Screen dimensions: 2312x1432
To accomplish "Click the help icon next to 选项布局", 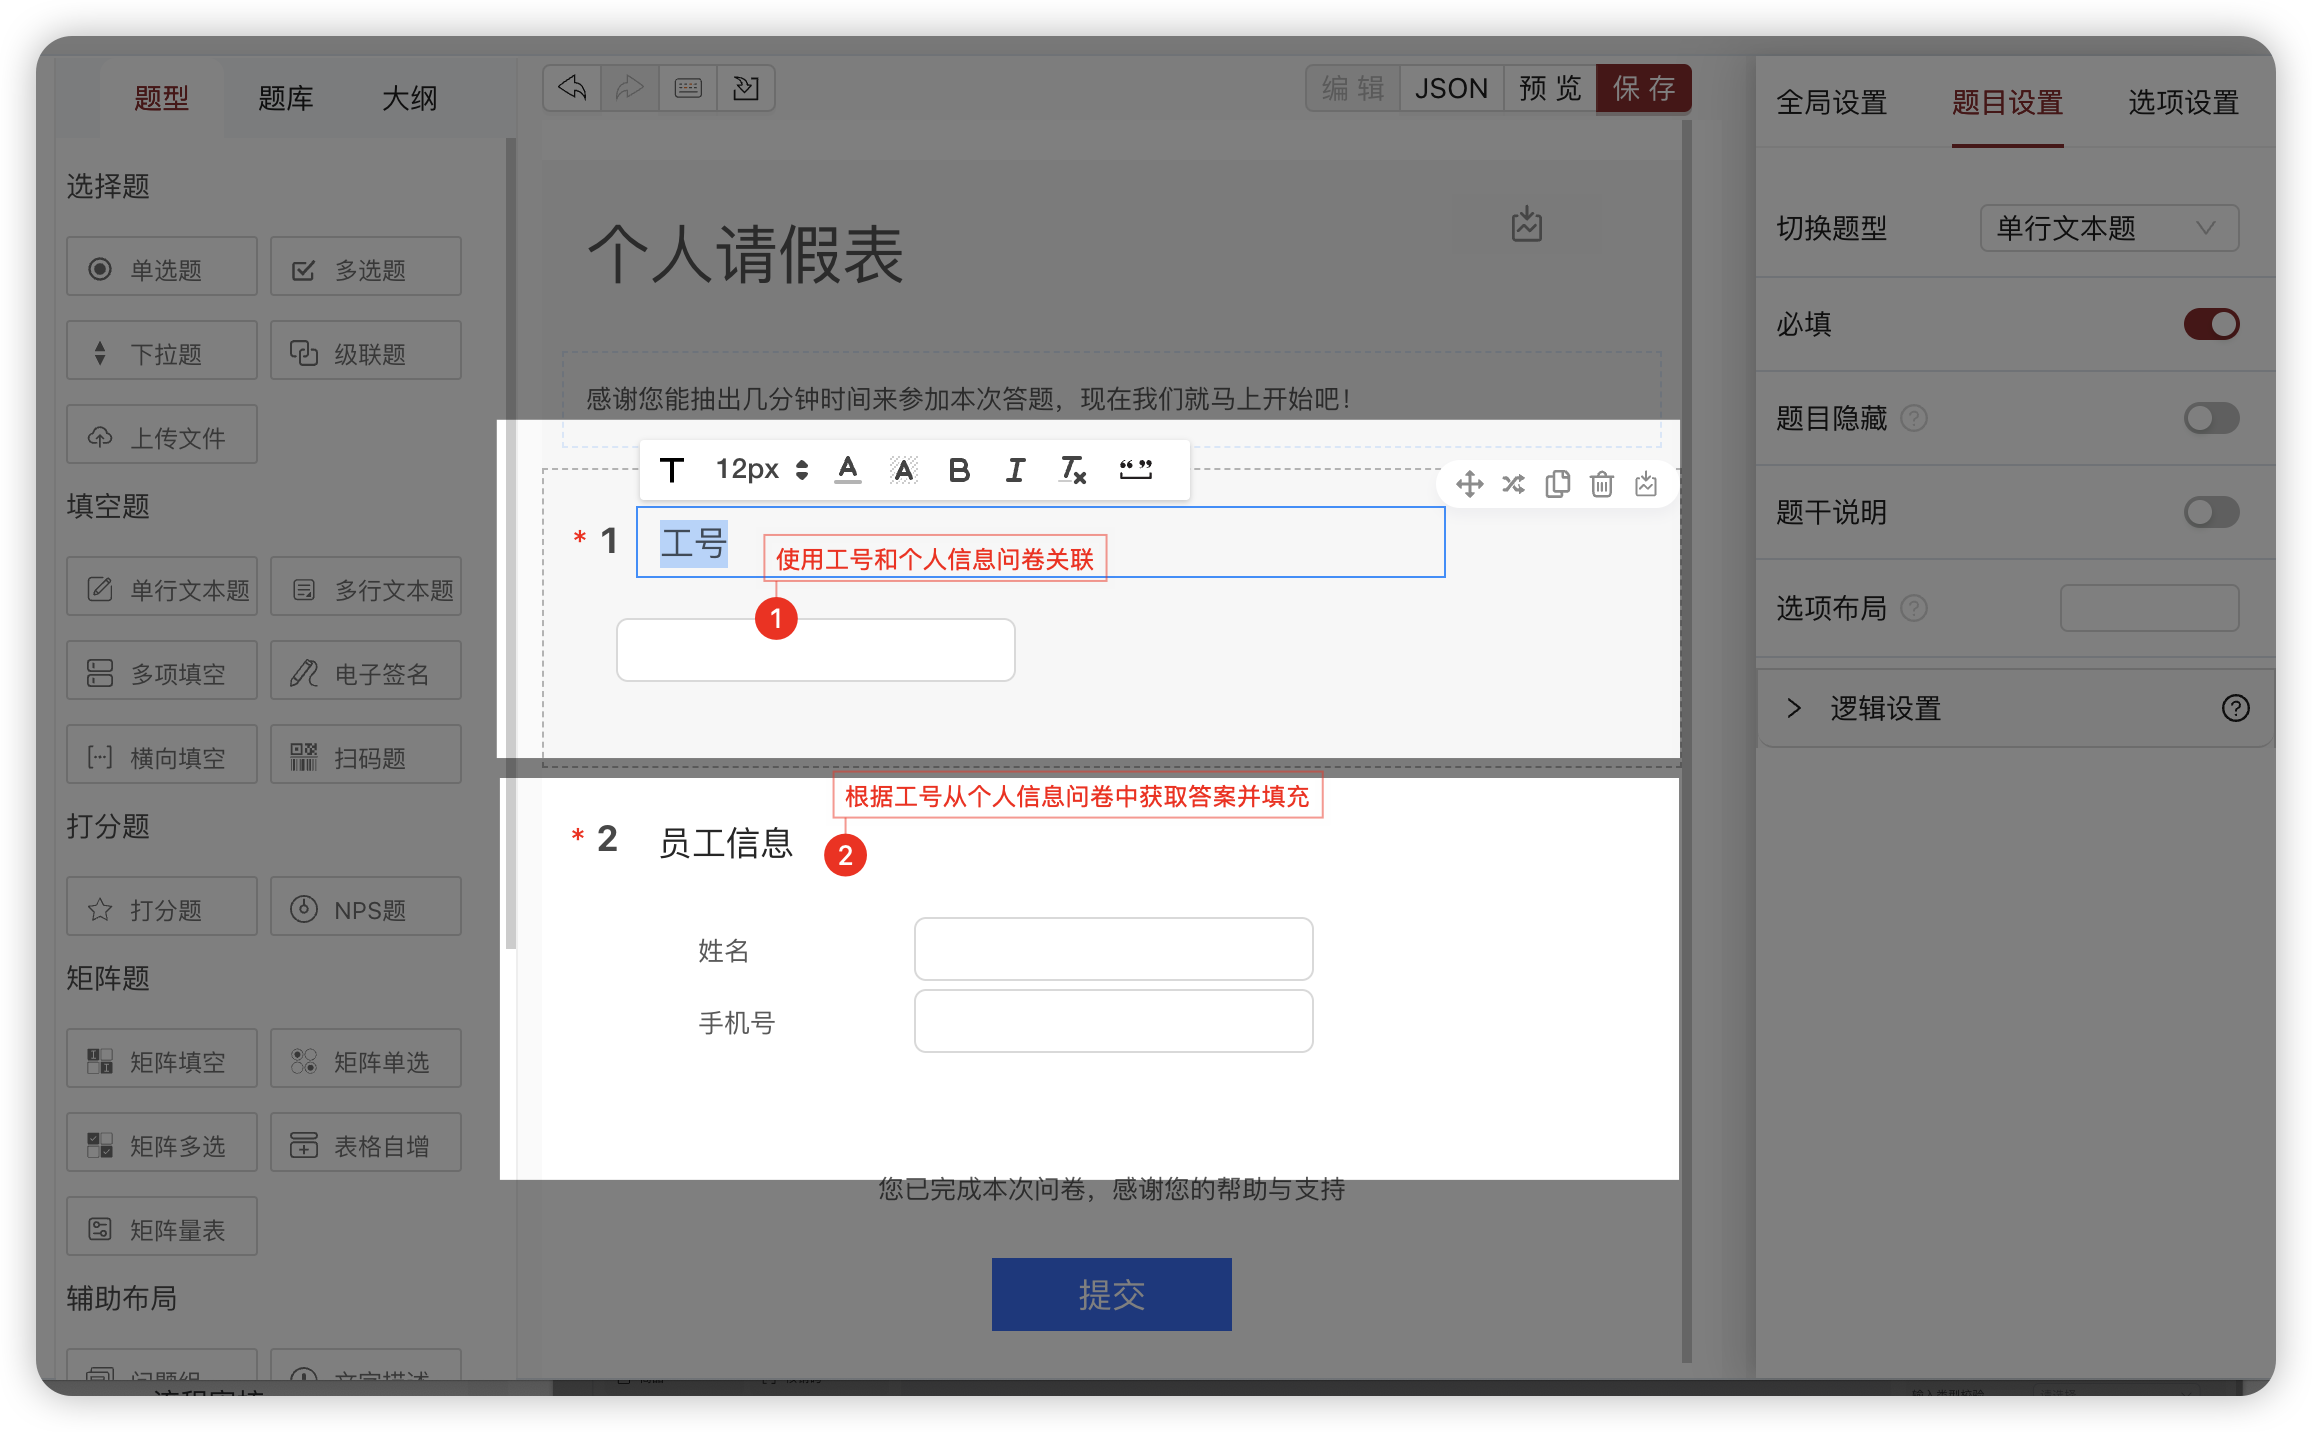I will tap(1914, 608).
